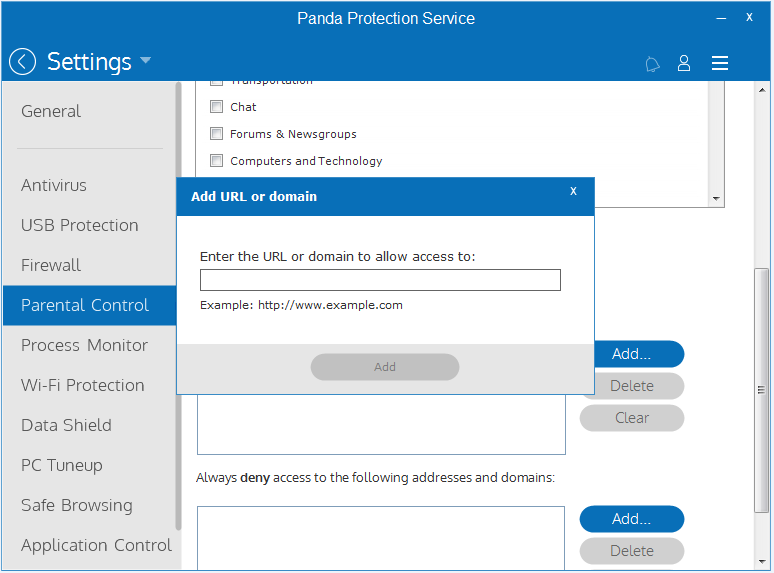
Task: Click the main panel's up scroll arrow
Action: pos(762,90)
